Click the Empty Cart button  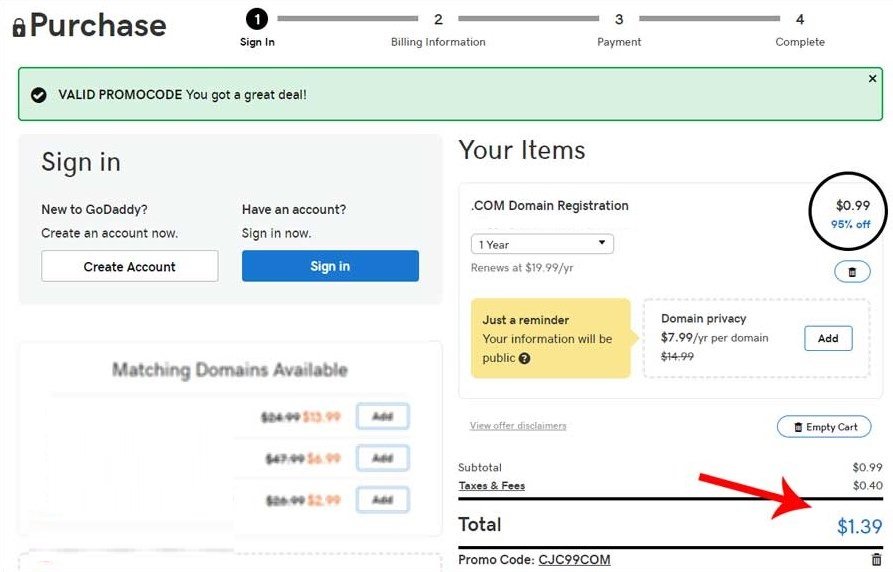tap(824, 427)
